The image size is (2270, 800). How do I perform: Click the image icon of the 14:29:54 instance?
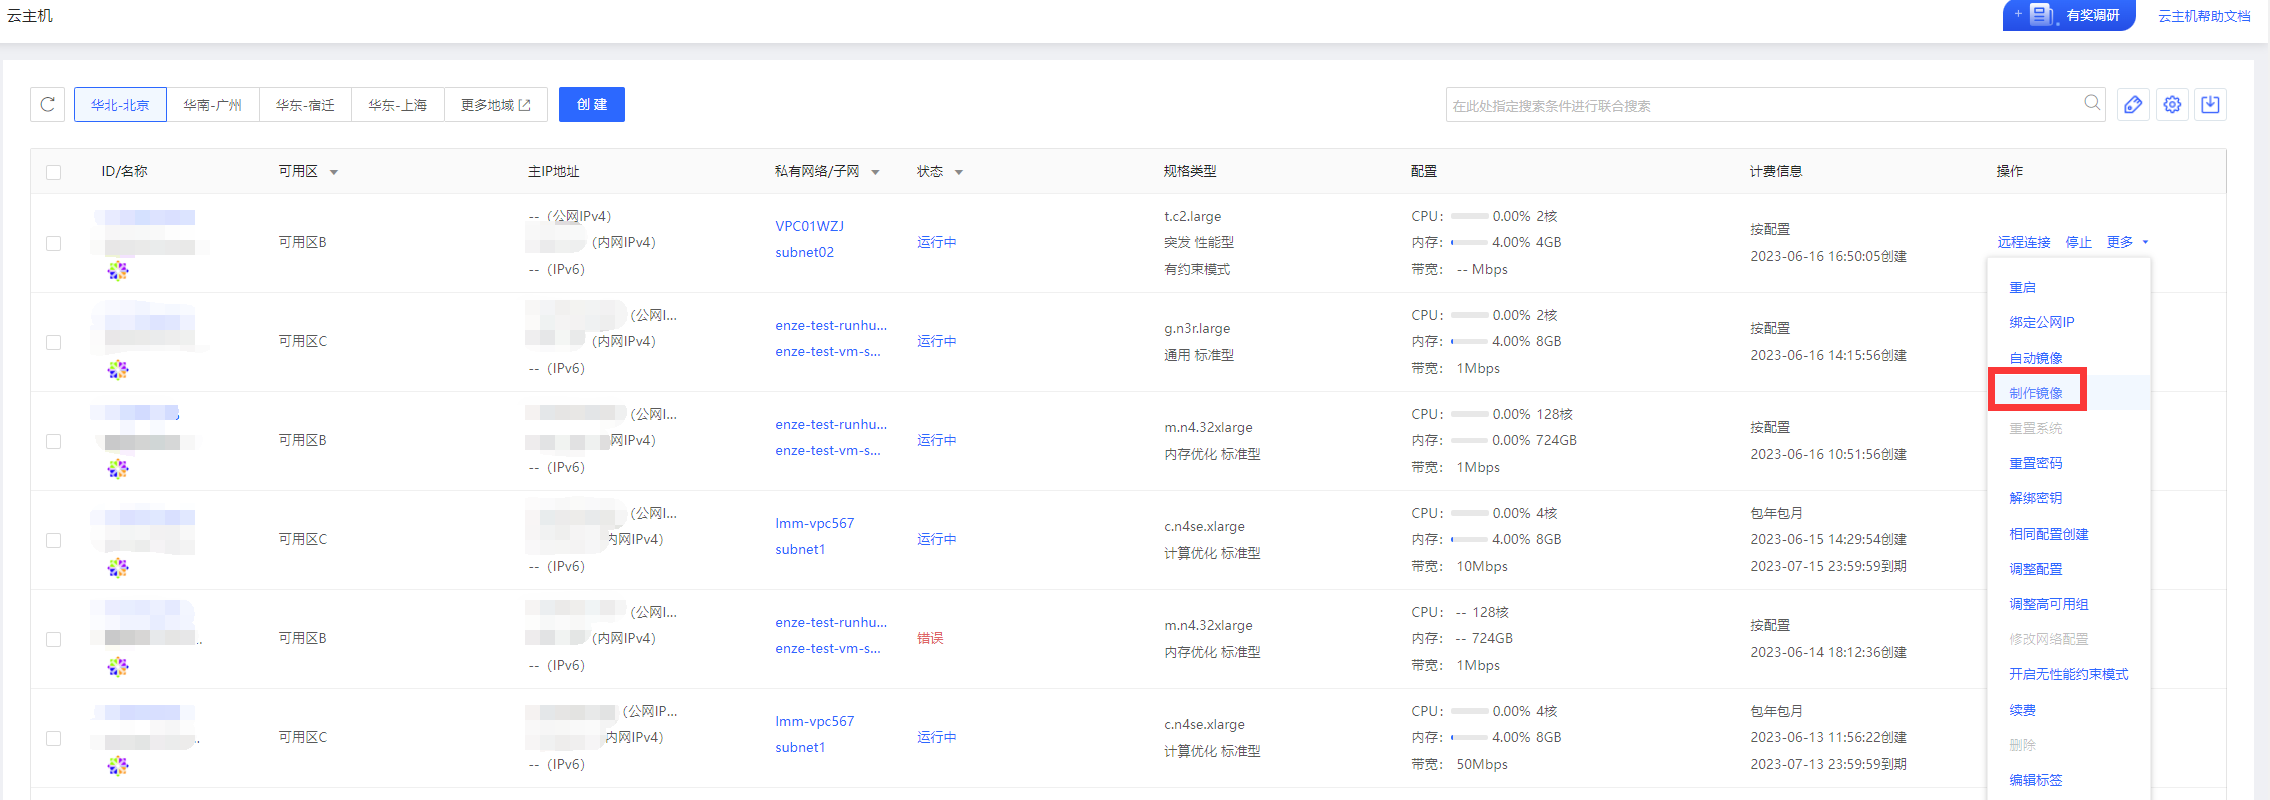pos(118,568)
